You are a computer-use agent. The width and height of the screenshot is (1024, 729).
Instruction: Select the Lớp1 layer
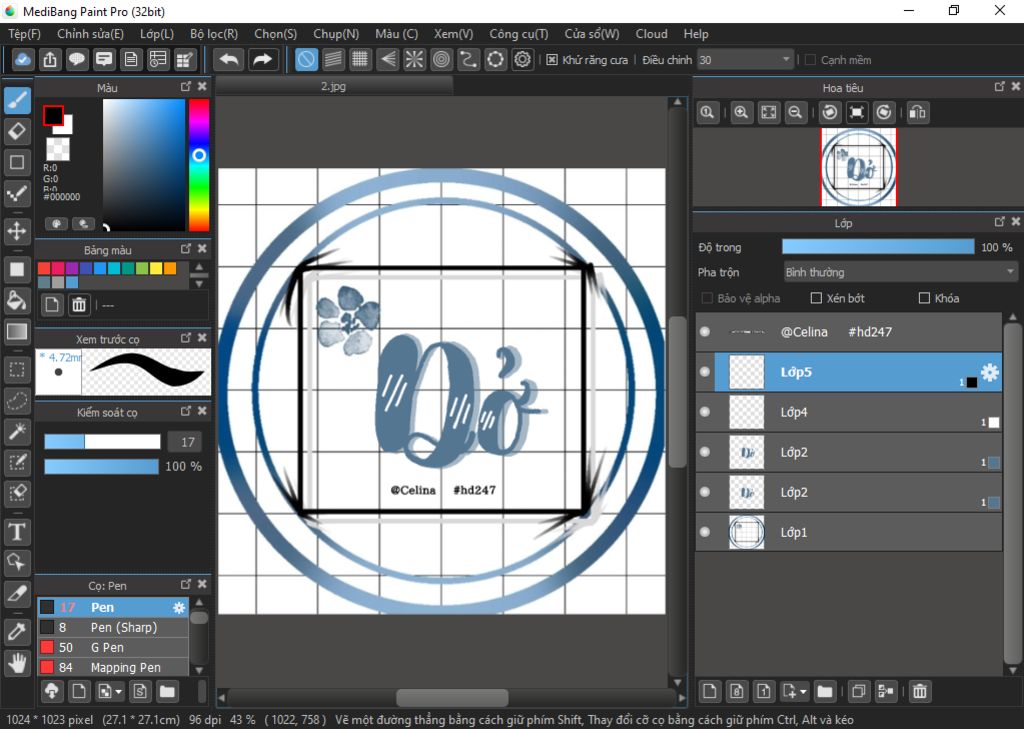coord(849,532)
